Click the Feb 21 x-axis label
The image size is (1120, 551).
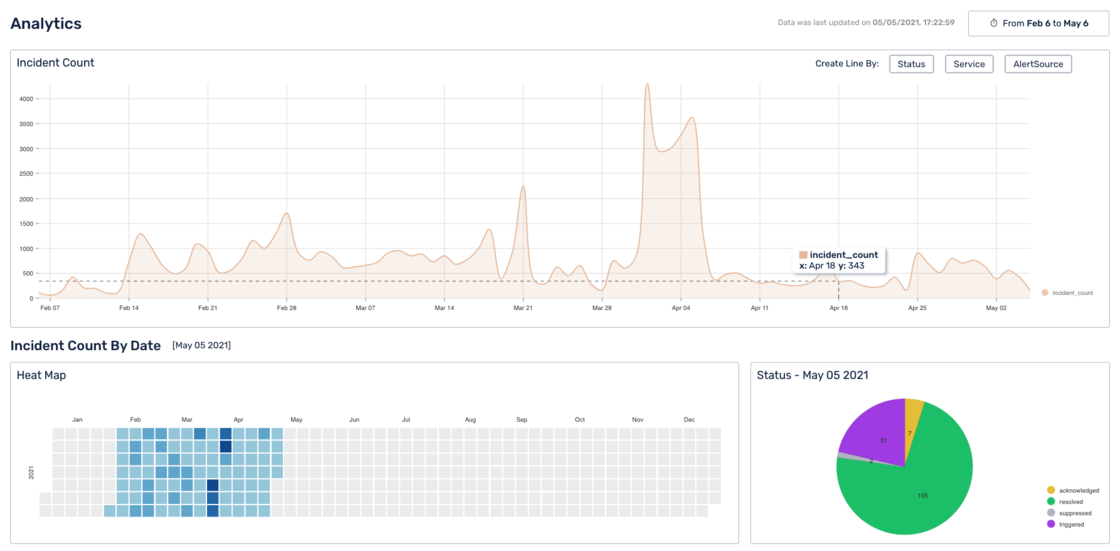pos(208,308)
